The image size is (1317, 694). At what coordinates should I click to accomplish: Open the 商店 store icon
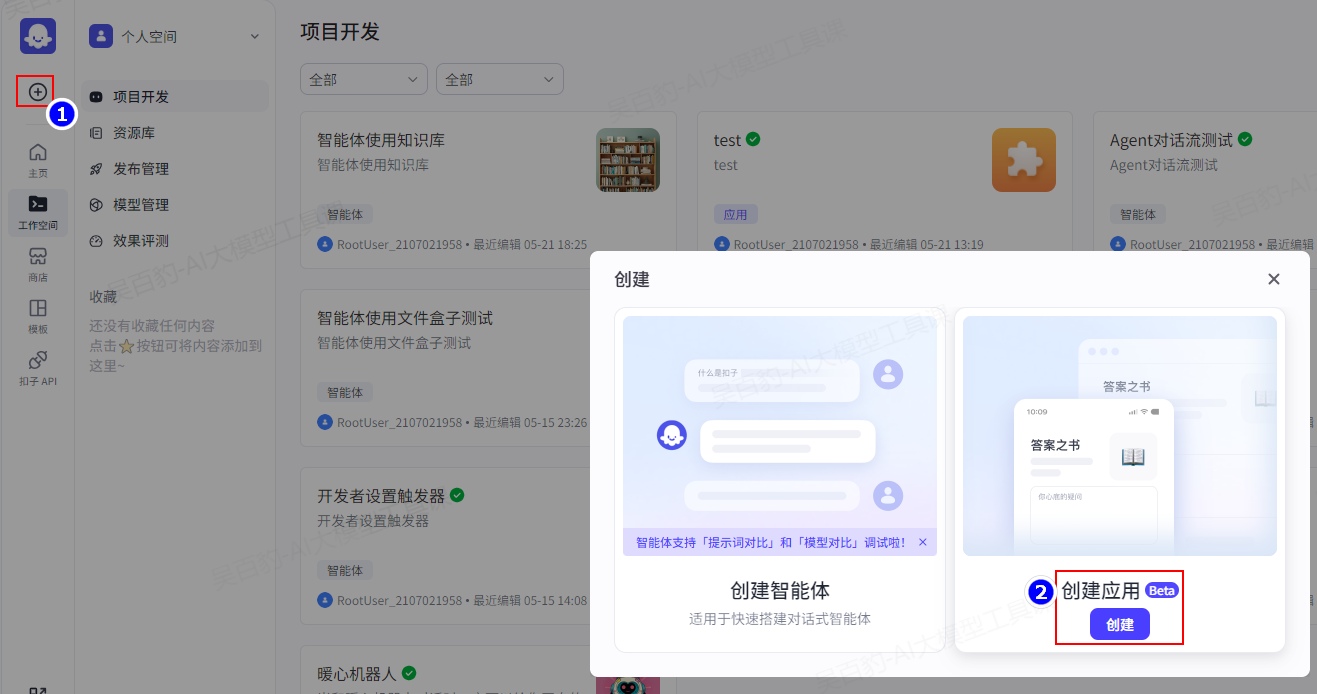click(38, 263)
